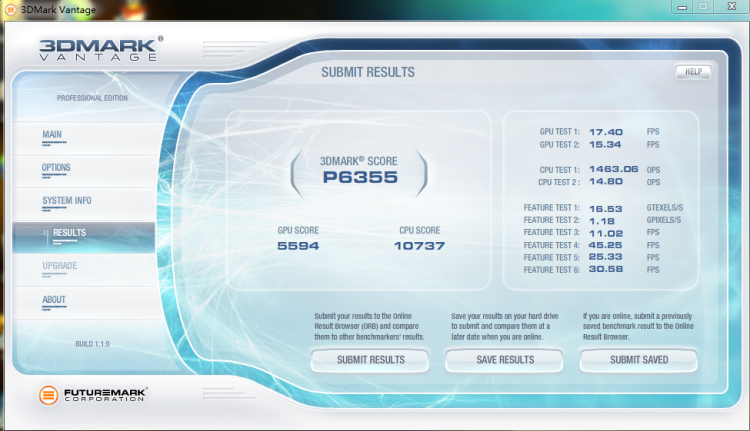Select CPU Test 2 value 14.80
Image resolution: width=750 pixels, height=431 pixels.
[606, 182]
